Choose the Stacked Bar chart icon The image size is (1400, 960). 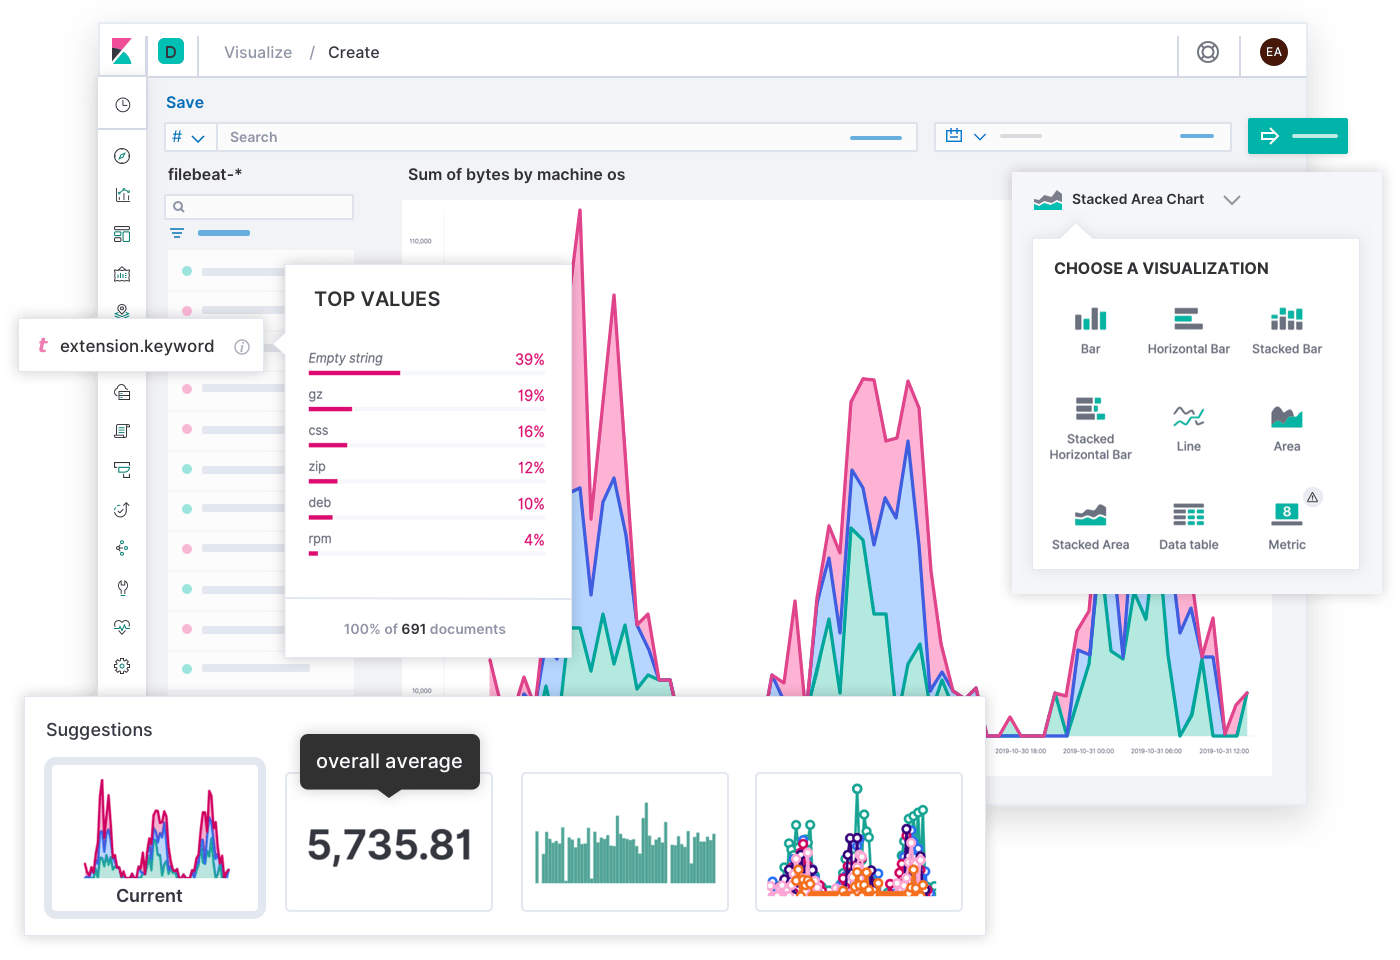(x=1287, y=319)
